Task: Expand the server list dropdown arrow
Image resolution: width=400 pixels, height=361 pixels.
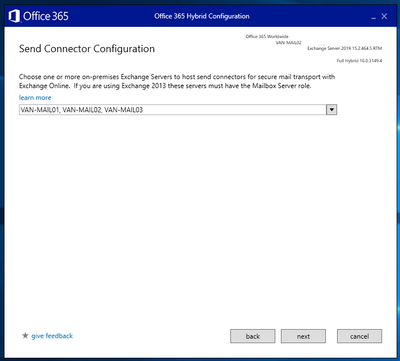Action: (x=331, y=110)
